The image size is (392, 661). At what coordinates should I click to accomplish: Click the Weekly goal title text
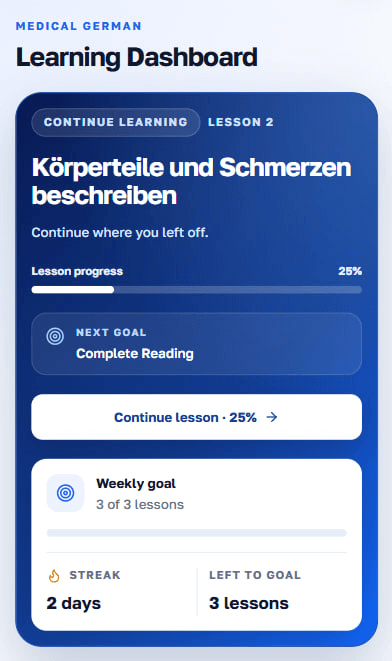(136, 484)
